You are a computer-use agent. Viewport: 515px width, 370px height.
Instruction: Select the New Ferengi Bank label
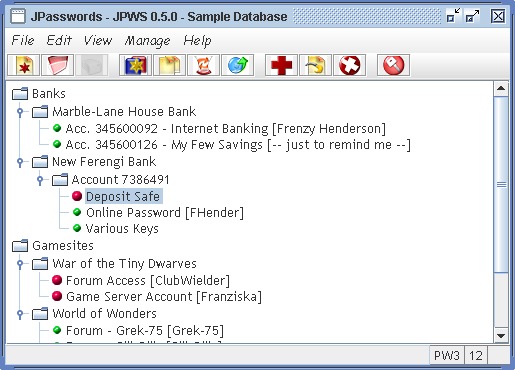tap(104, 162)
